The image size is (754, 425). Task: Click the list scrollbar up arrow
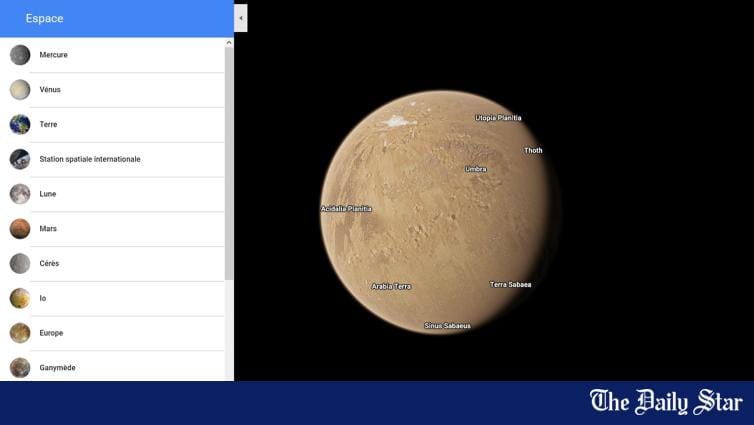click(229, 43)
